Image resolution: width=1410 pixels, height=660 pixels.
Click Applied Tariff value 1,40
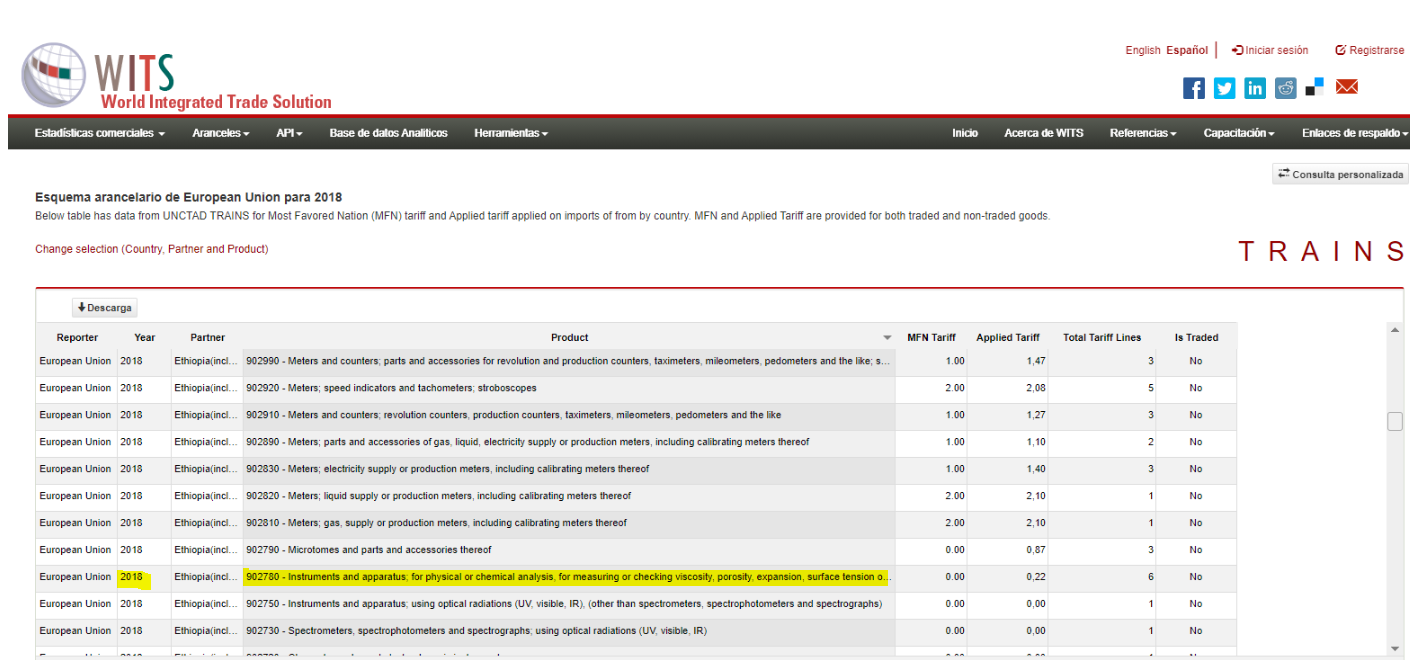(1034, 469)
